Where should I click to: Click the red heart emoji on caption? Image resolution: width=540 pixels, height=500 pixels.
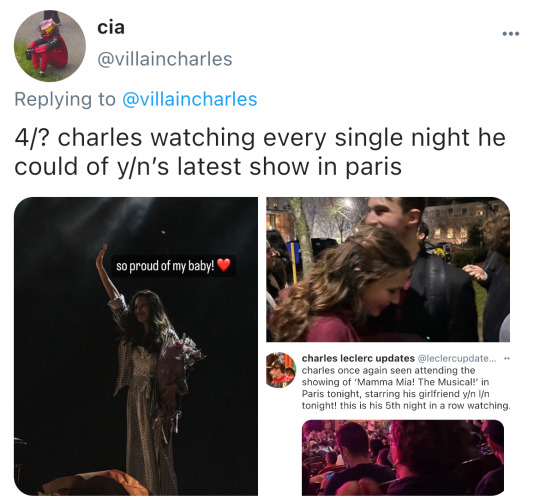click(x=224, y=265)
